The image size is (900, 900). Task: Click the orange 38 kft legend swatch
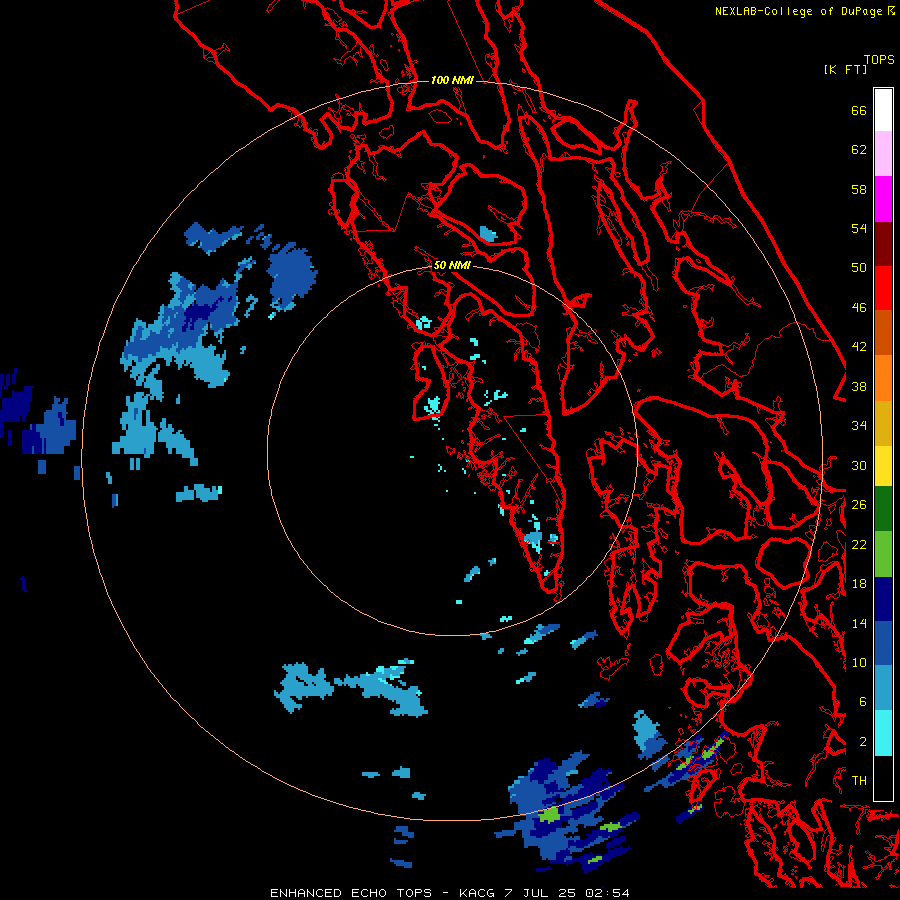click(883, 378)
